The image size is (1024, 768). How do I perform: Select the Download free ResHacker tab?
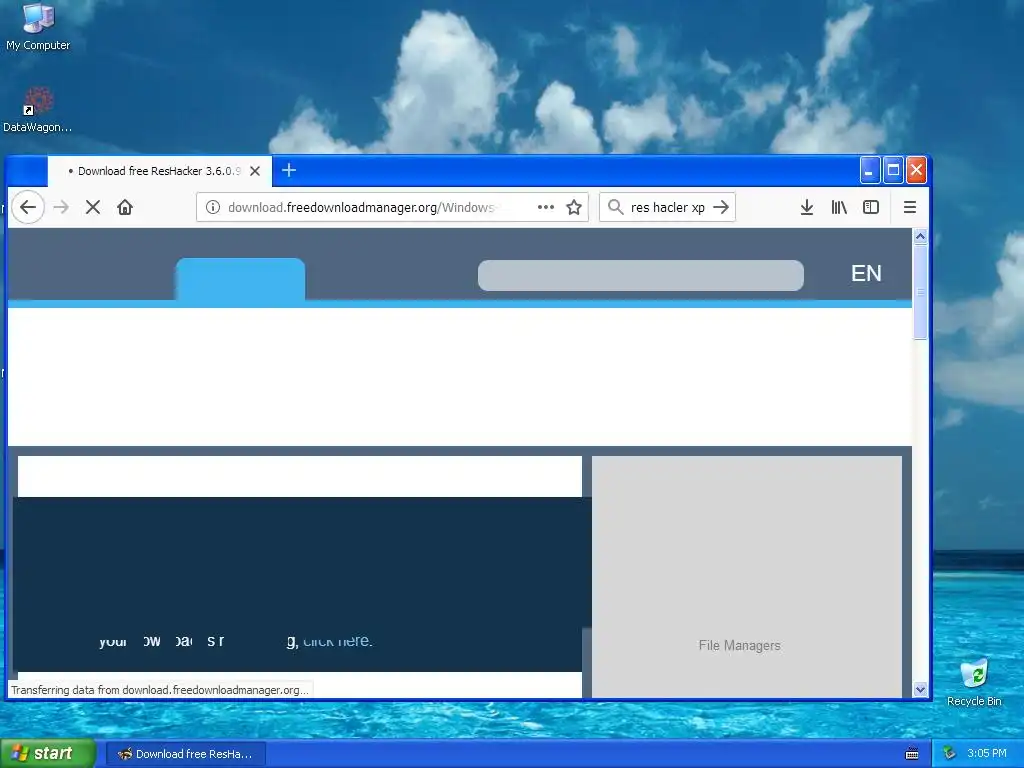160,171
